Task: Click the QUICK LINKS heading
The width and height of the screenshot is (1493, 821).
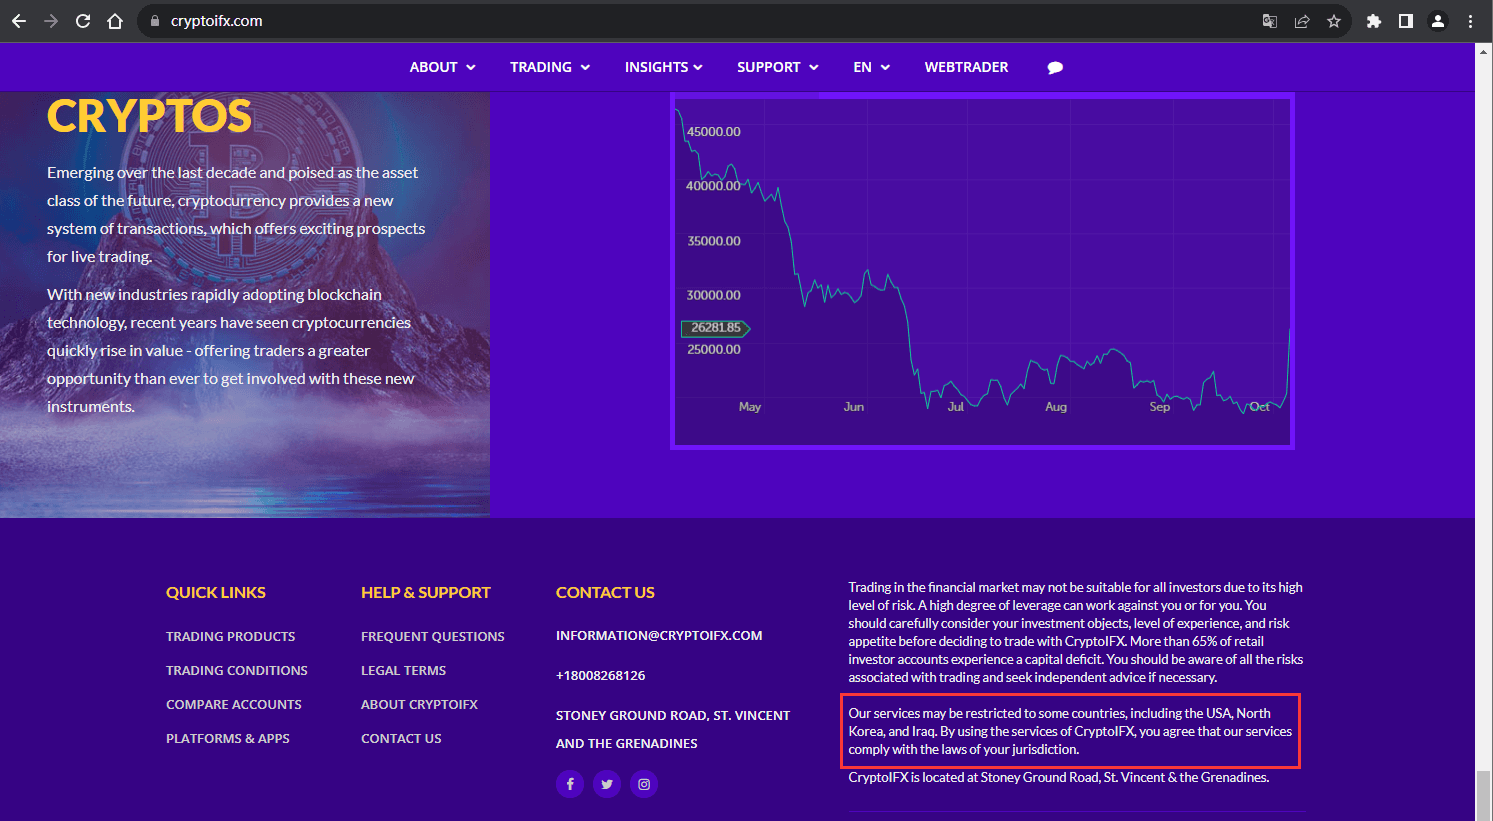Action: [216, 592]
